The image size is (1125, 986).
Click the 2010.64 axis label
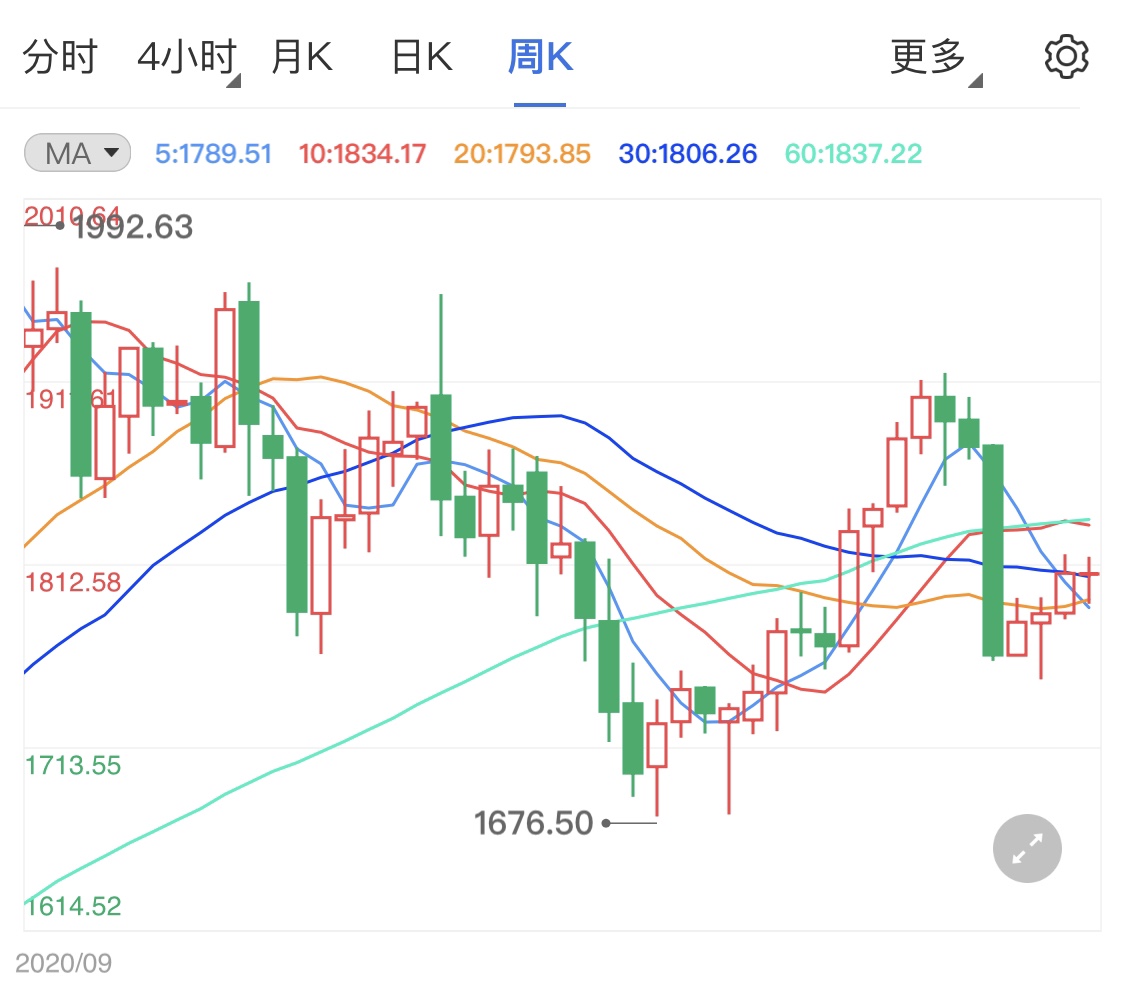pyautogui.click(x=72, y=215)
